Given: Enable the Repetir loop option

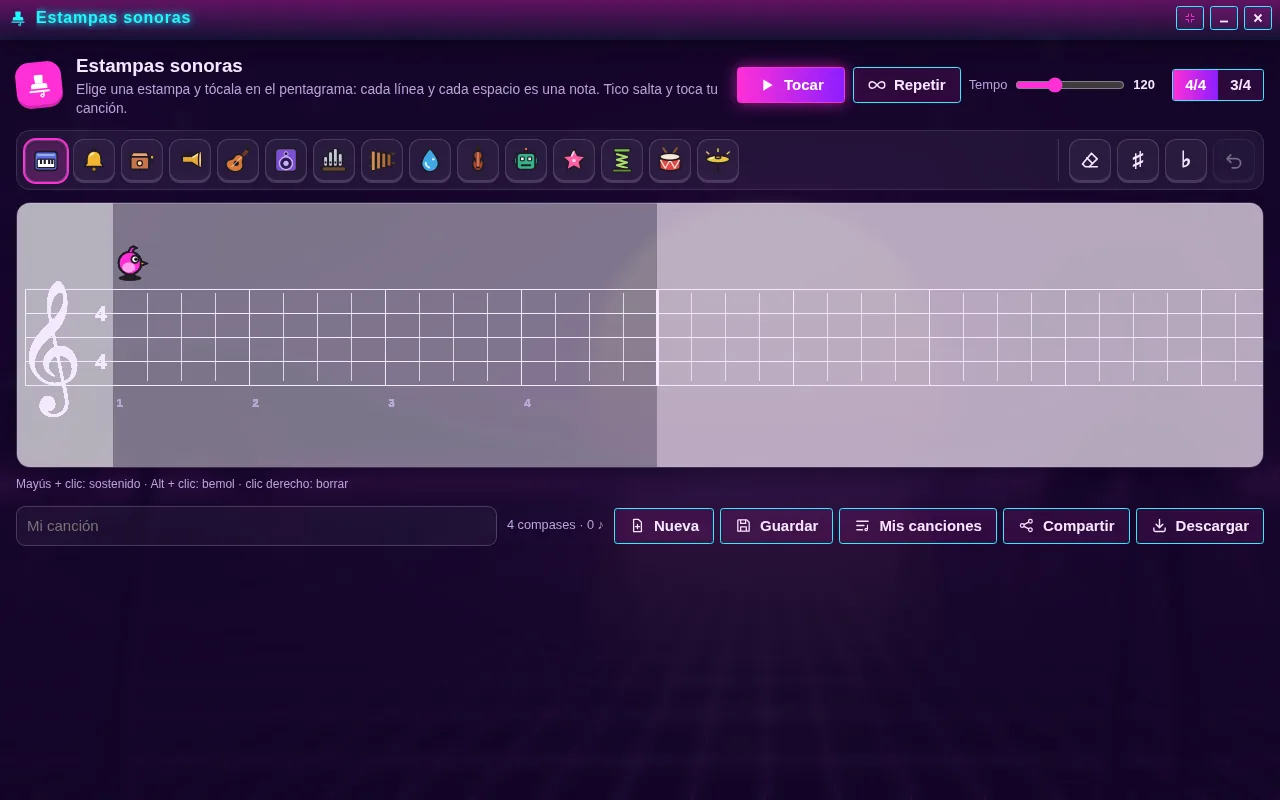Looking at the screenshot, I should (x=907, y=85).
